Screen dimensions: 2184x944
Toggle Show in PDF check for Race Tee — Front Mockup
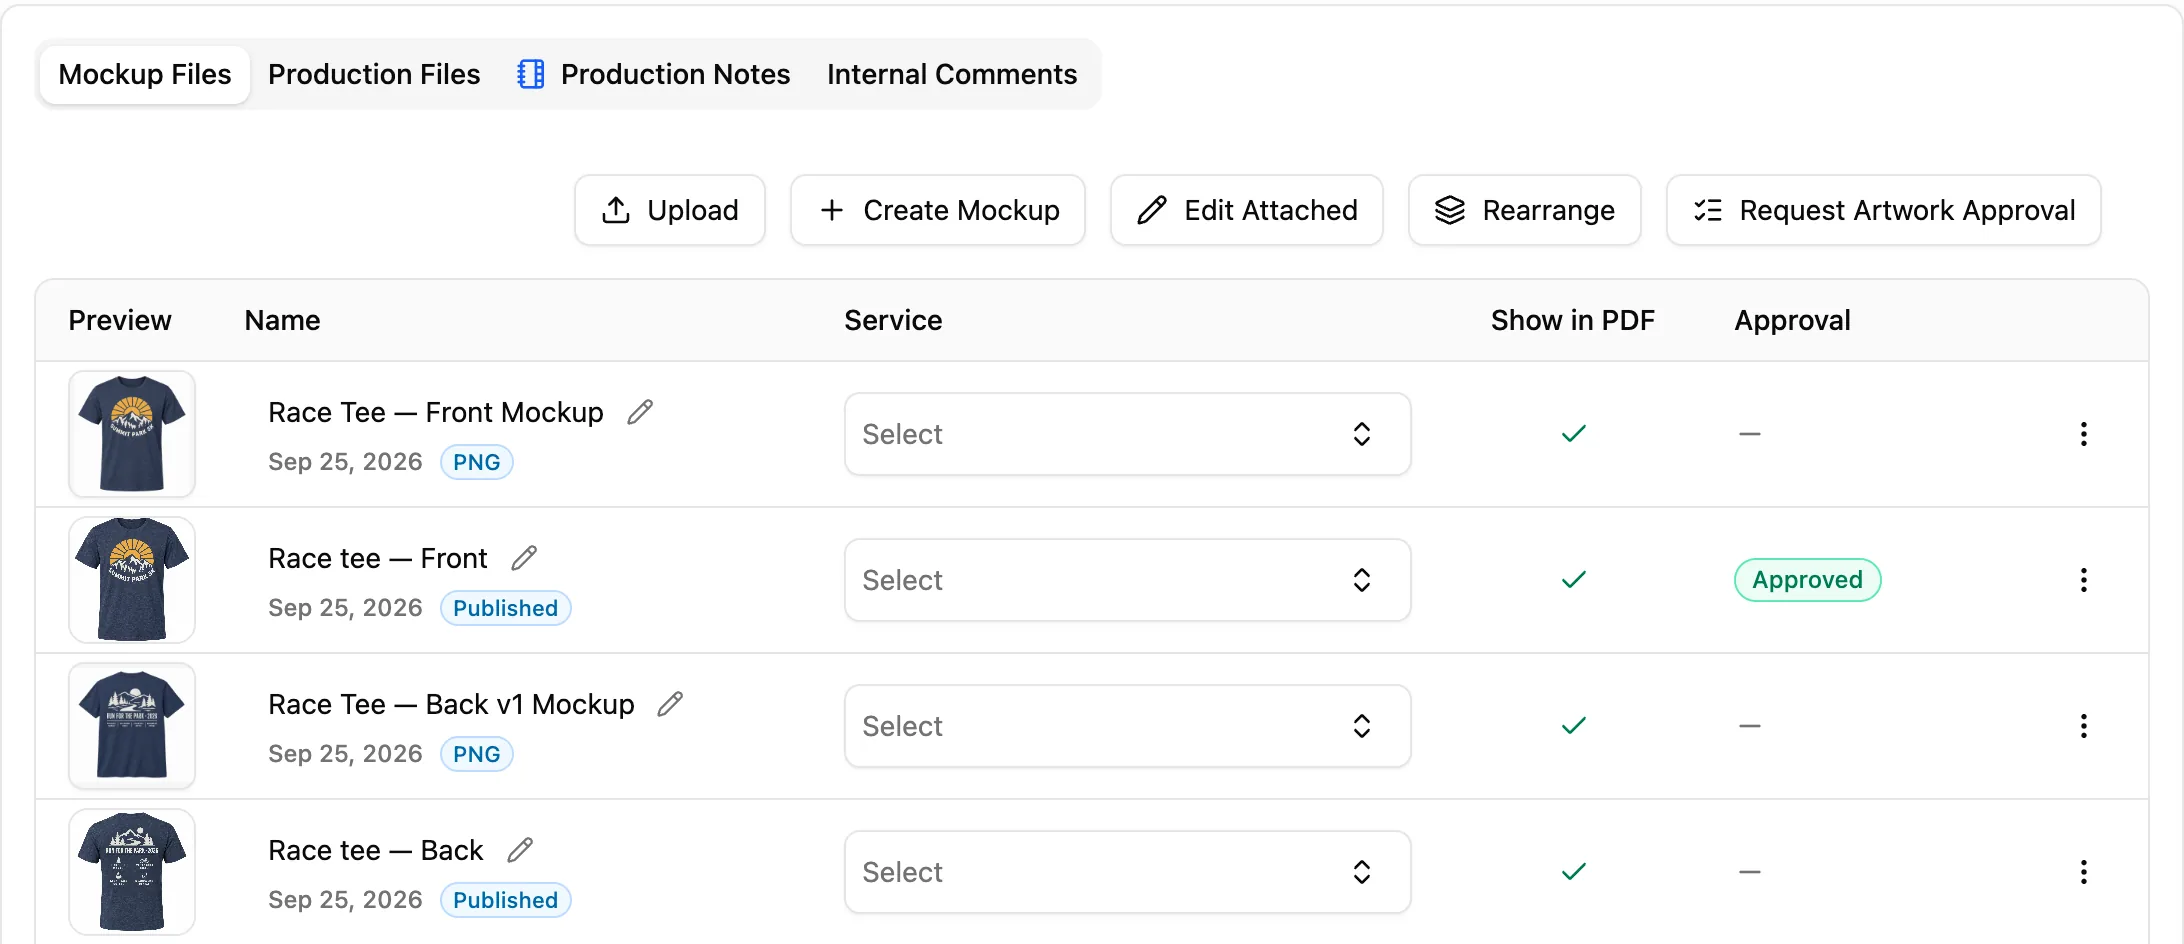pos(1574,434)
